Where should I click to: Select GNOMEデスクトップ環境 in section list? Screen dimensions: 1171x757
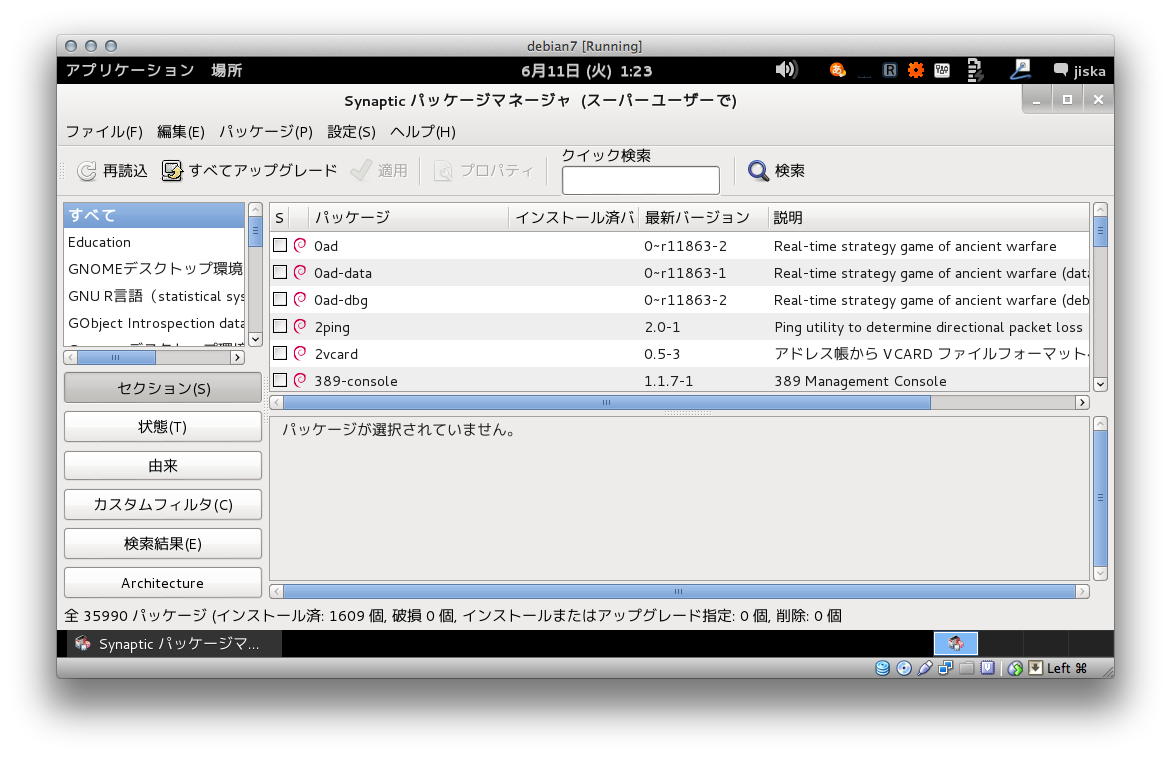155,269
